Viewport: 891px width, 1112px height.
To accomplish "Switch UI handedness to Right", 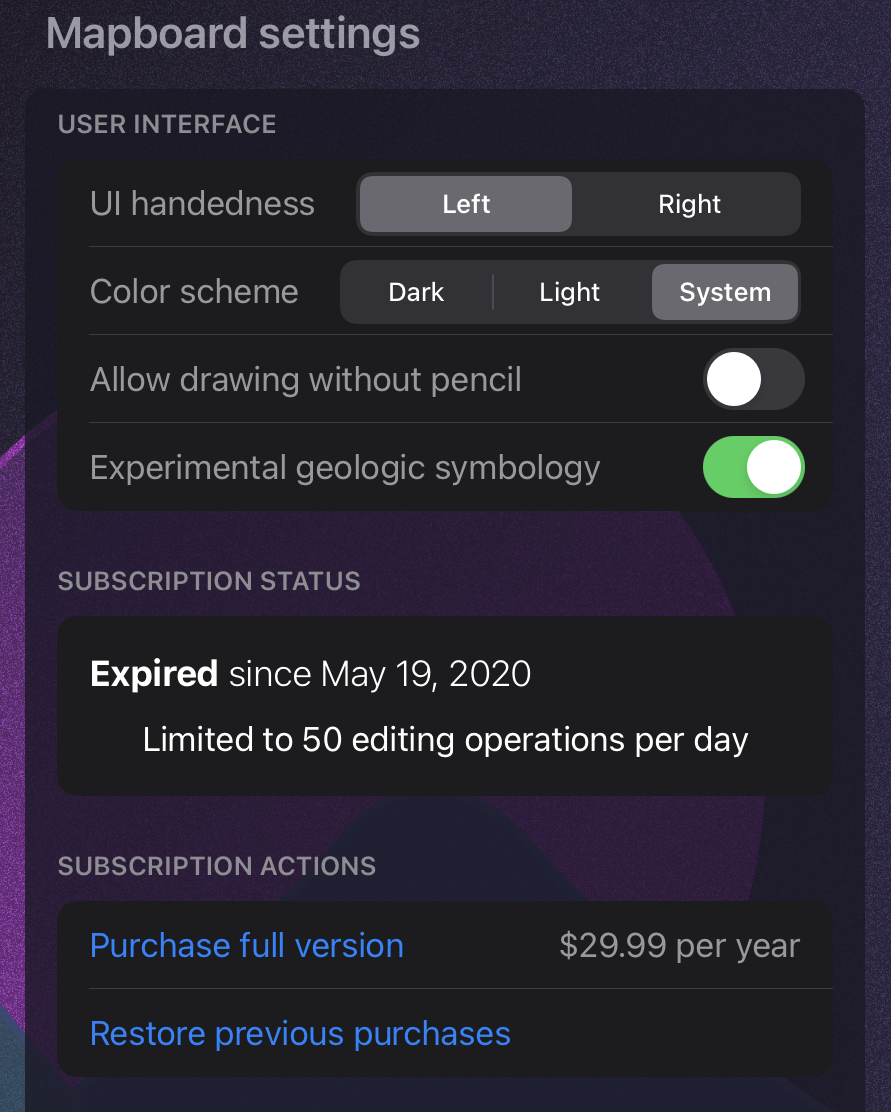I will coord(689,204).
